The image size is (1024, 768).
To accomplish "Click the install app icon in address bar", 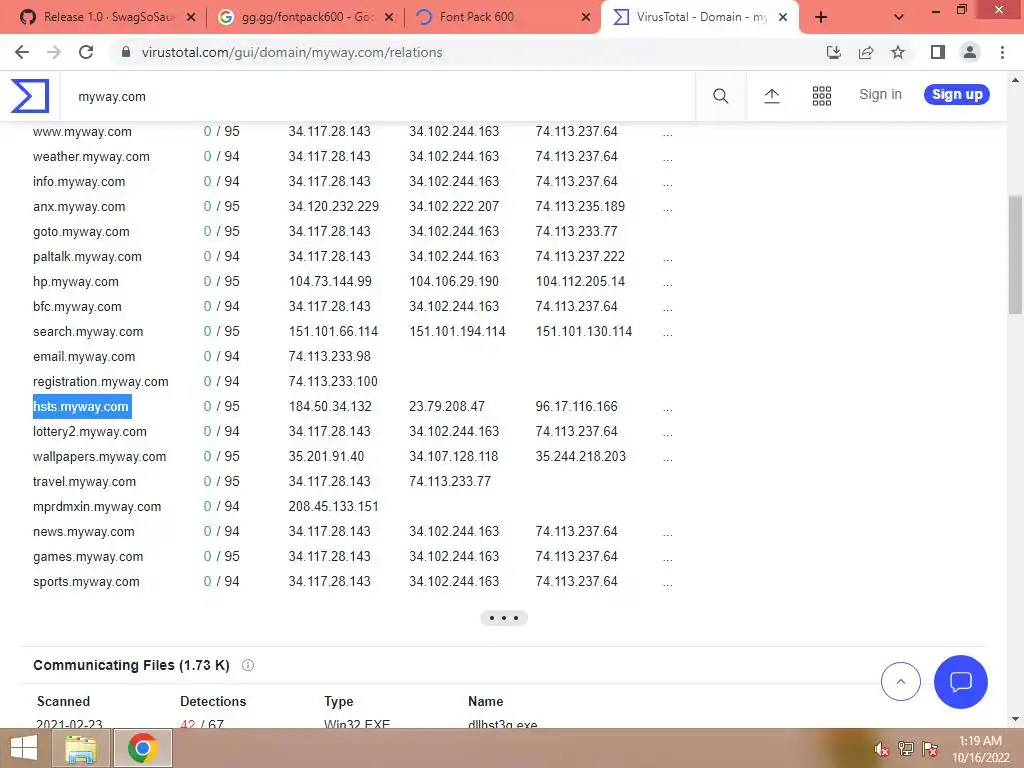I will [x=833, y=52].
